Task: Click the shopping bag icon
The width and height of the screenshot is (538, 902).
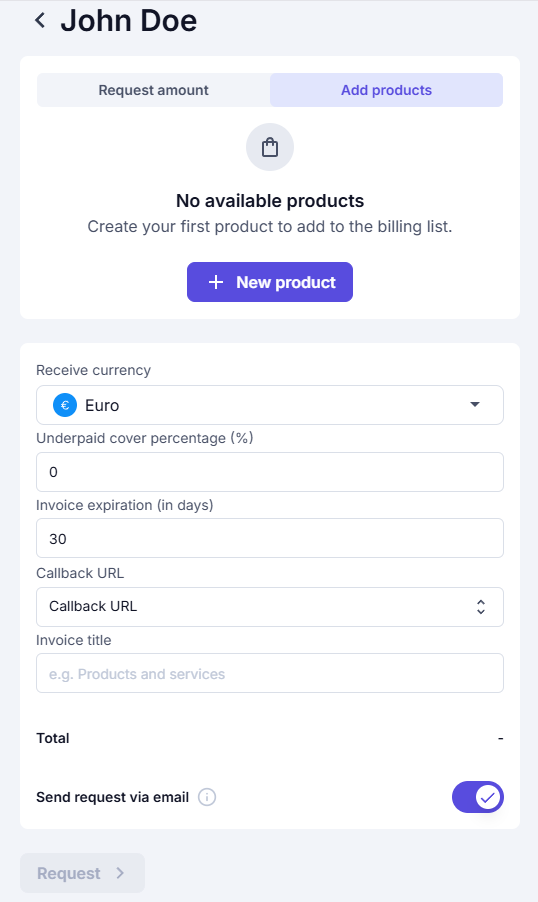Action: point(270,147)
